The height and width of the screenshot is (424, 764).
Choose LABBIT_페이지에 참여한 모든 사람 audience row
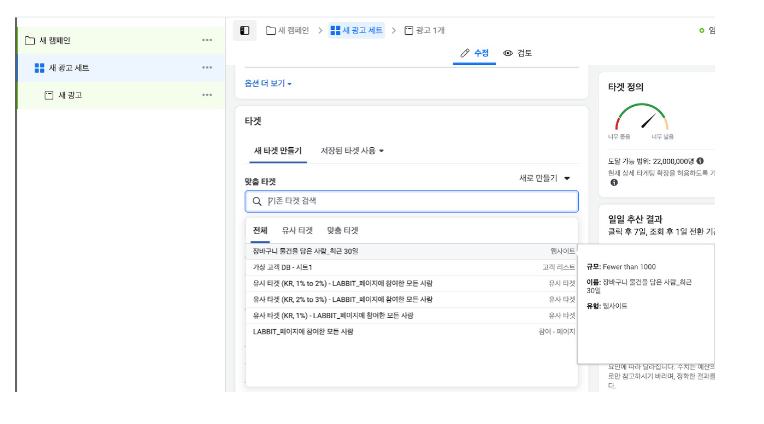coord(412,332)
